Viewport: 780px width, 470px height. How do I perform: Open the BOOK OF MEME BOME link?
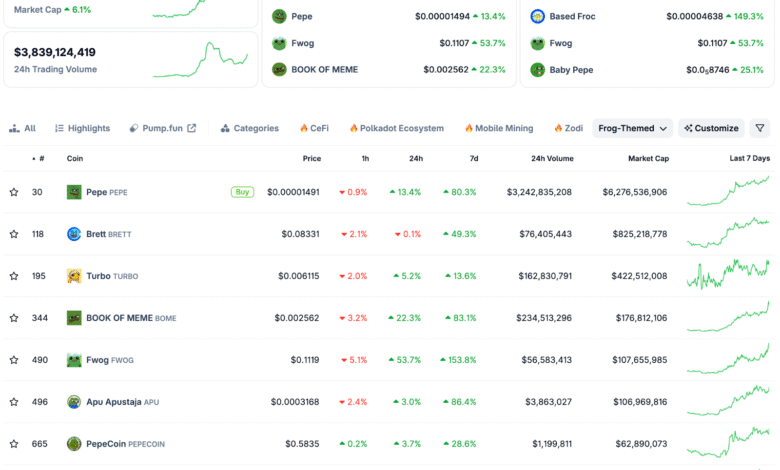coord(131,318)
